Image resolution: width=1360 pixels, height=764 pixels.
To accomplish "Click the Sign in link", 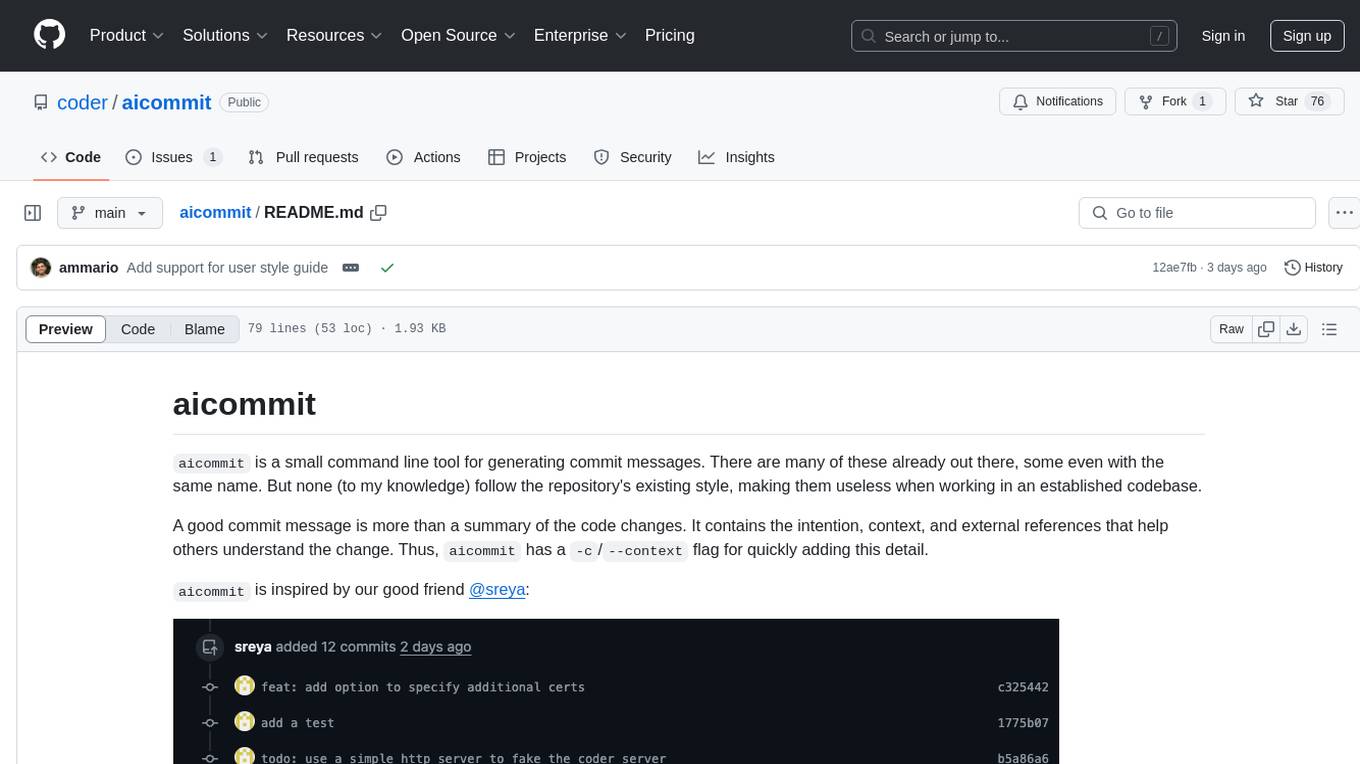I will (1223, 36).
